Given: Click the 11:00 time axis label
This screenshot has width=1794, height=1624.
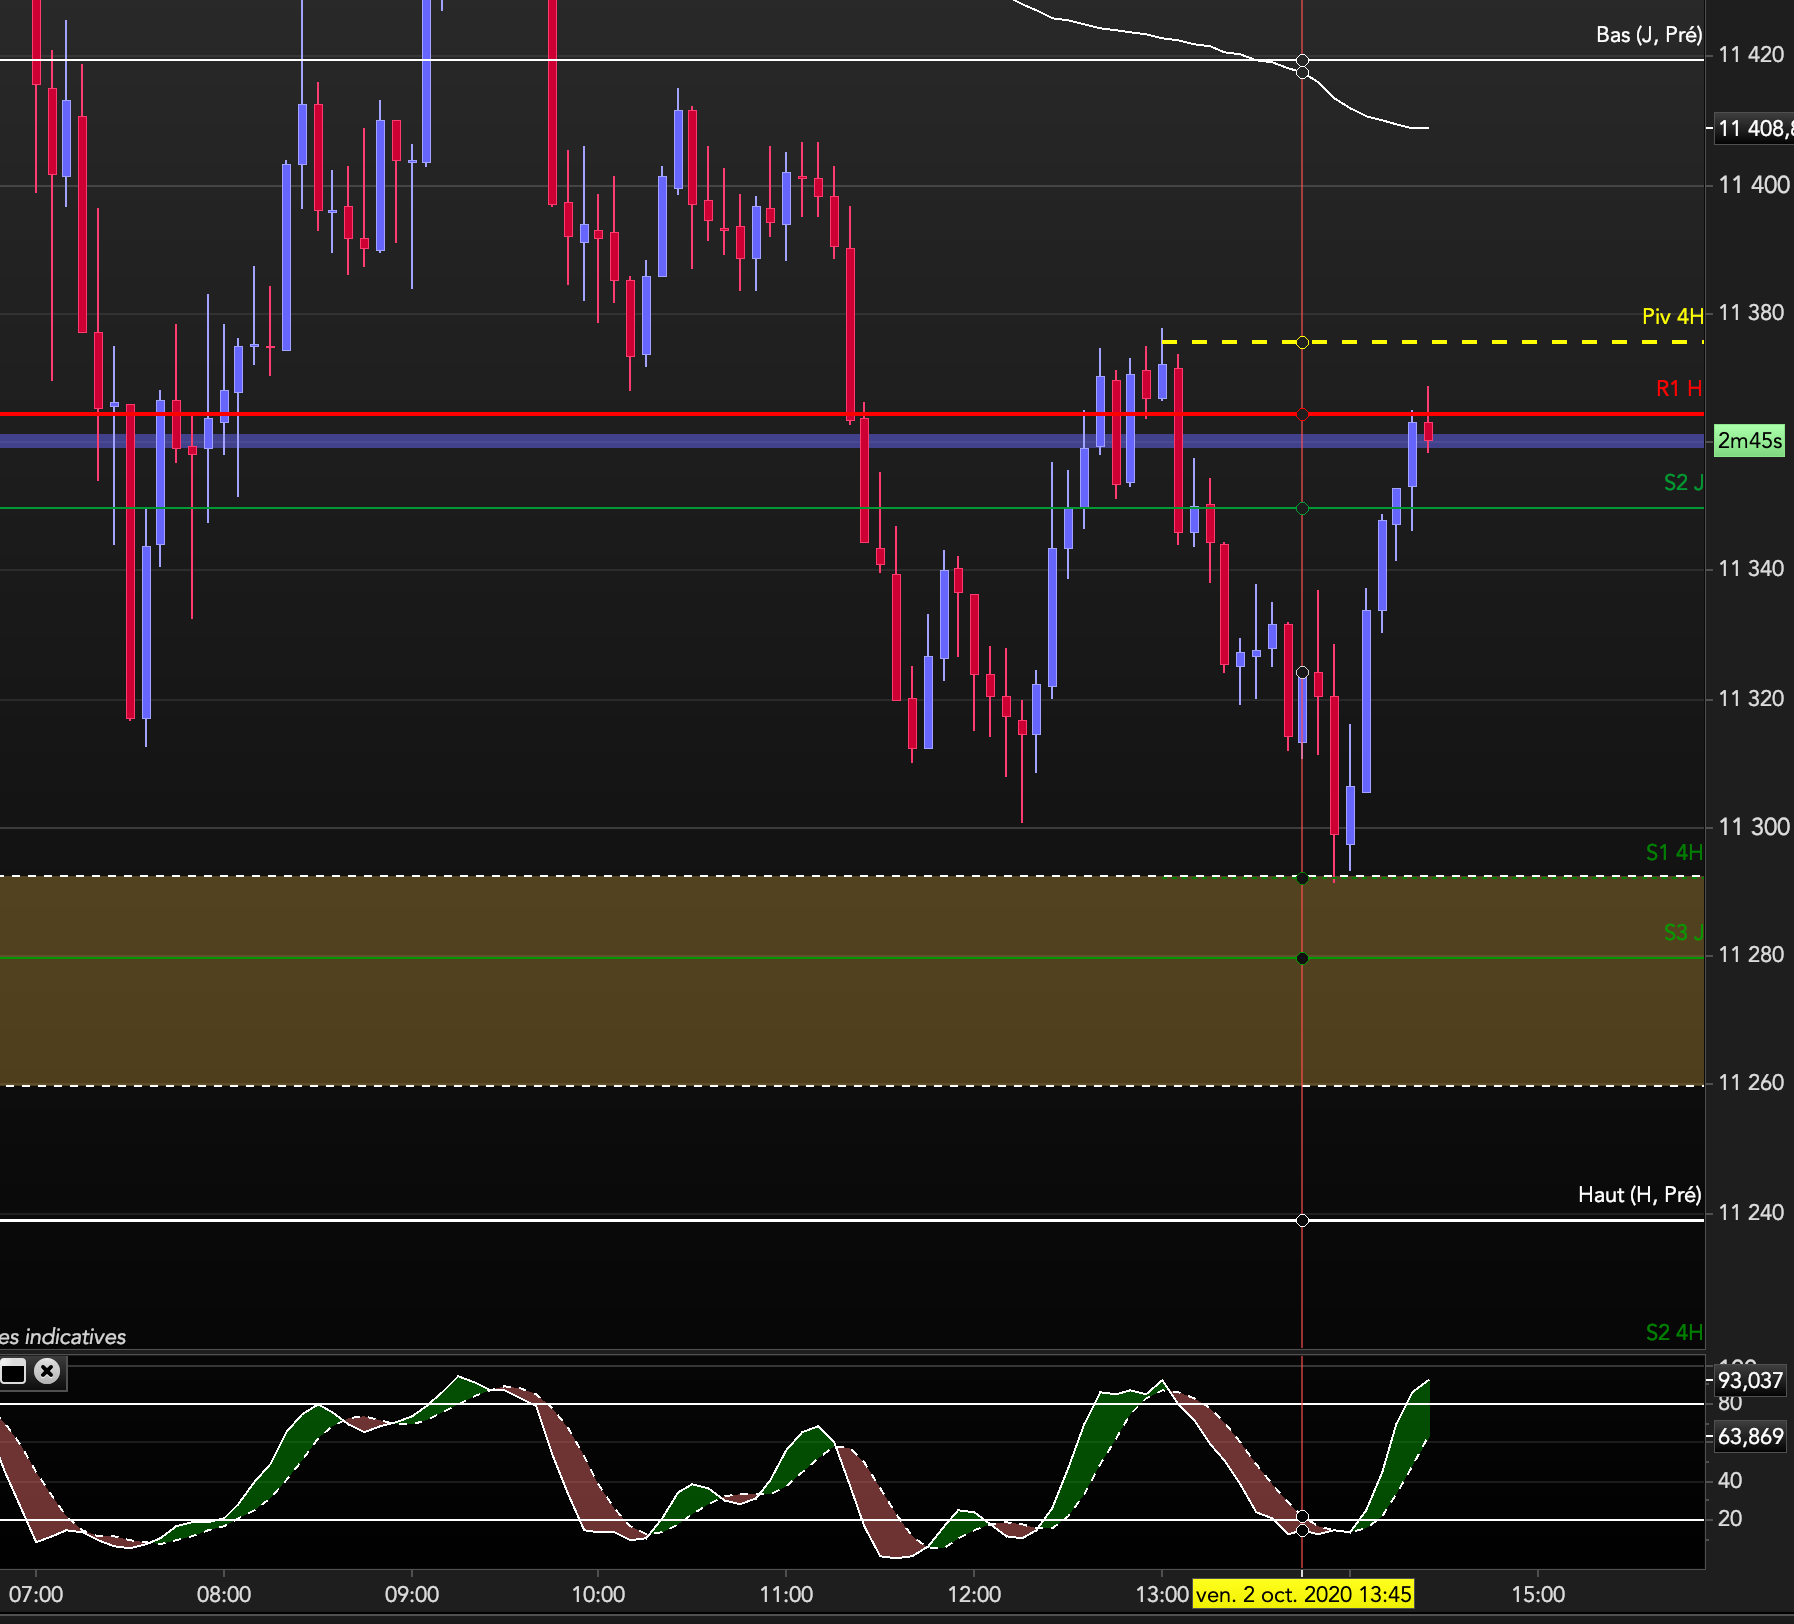Looking at the screenshot, I should 786,1594.
